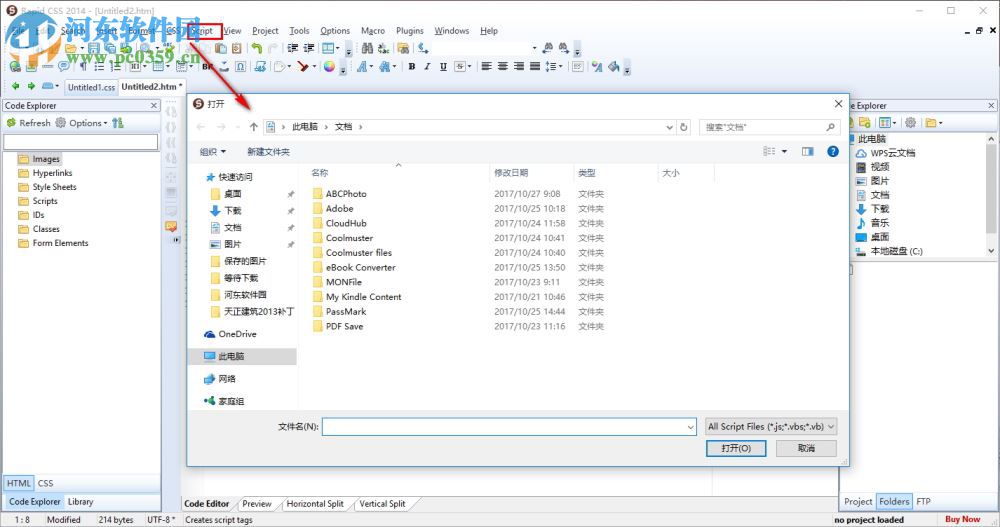The image size is (1000, 527).
Task: Switch to Horizontal Split tab
Action: [x=315, y=503]
